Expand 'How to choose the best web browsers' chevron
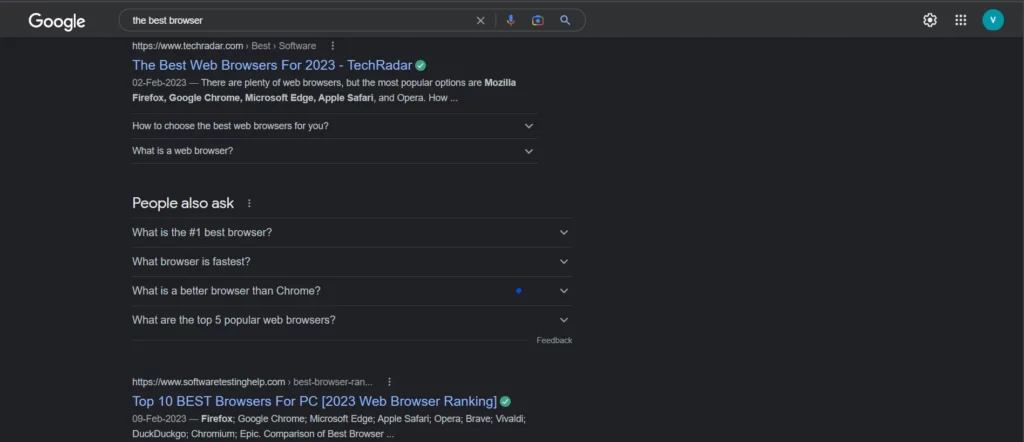The width and height of the screenshot is (1024, 442). point(529,126)
